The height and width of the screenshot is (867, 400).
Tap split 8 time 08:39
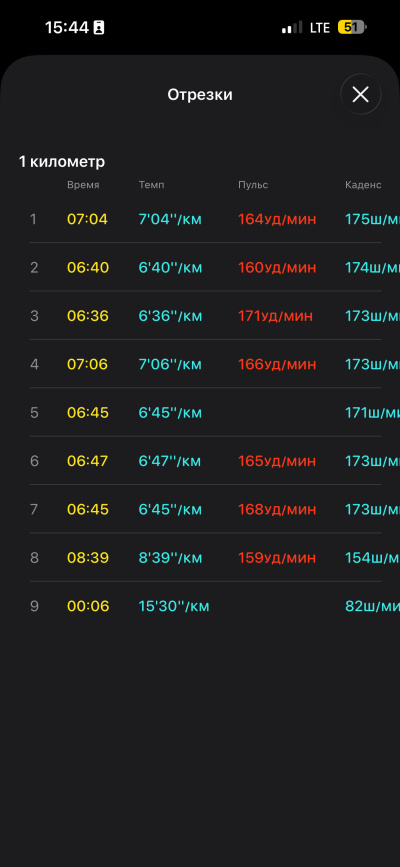coord(87,558)
